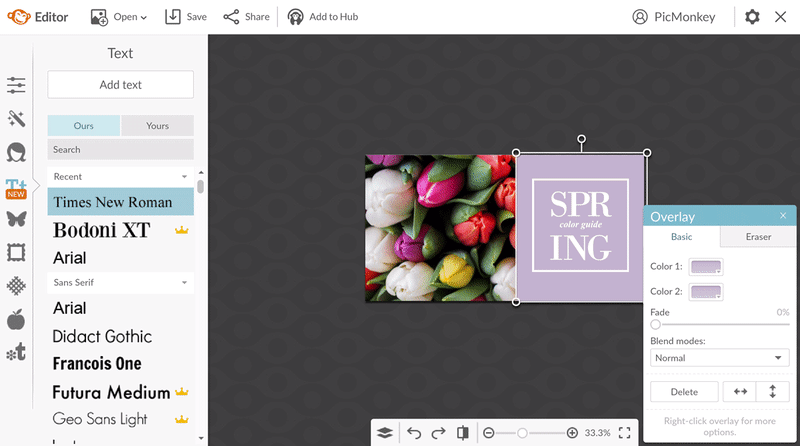Click the layers palette icon
The image size is (800, 446).
pyautogui.click(x=385, y=433)
